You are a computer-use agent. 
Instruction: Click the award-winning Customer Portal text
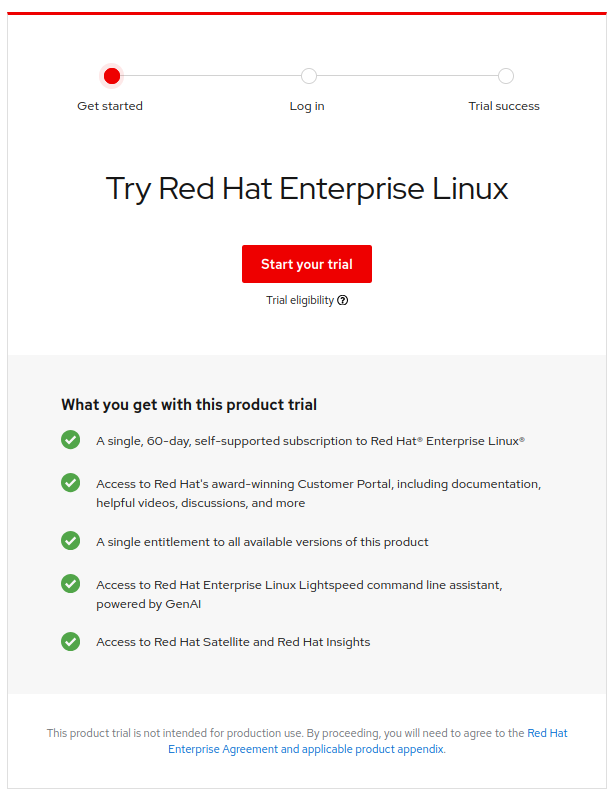coord(318,493)
